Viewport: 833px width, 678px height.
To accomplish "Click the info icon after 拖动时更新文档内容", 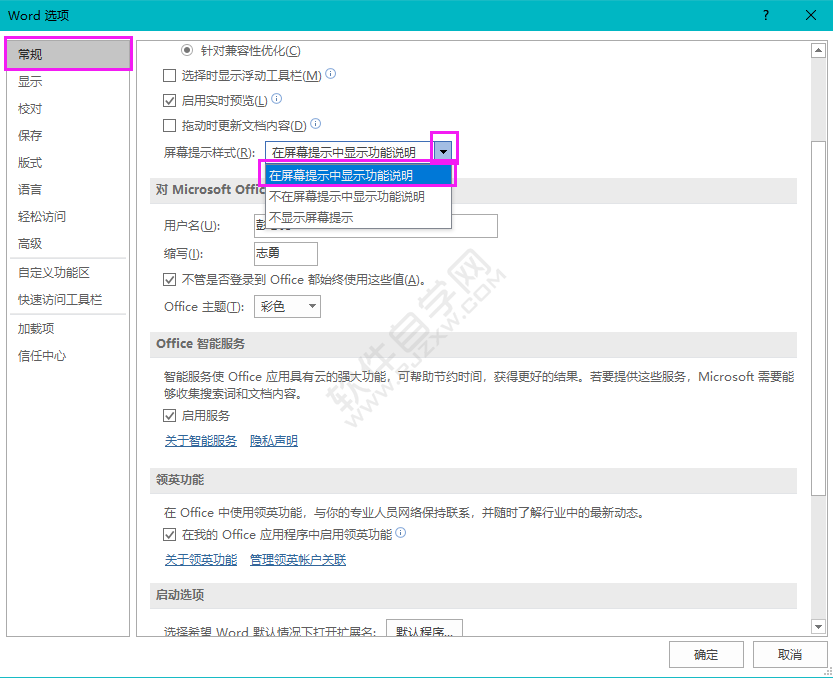I will (x=315, y=123).
